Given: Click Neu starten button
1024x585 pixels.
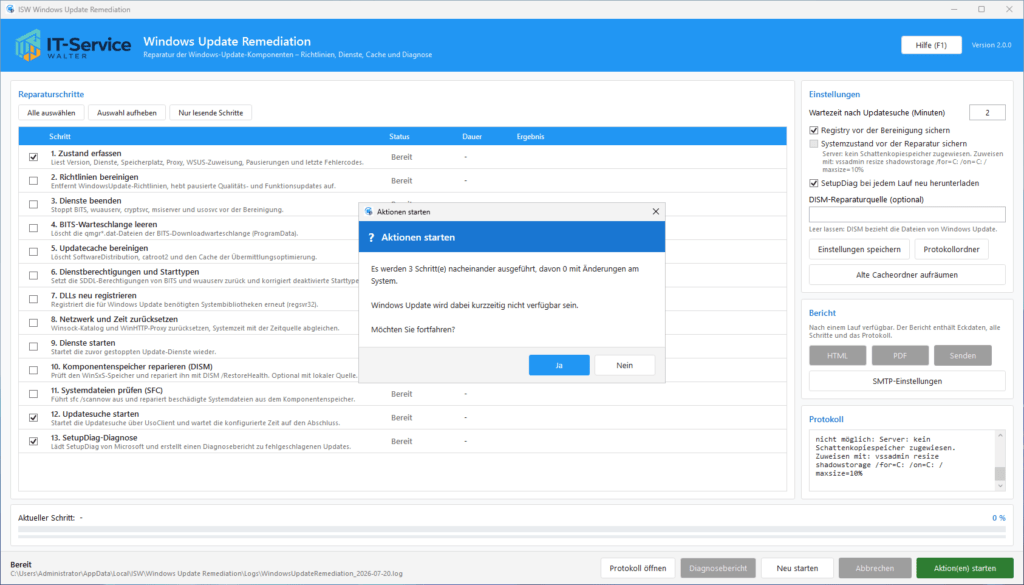Looking at the screenshot, I should tap(797, 568).
